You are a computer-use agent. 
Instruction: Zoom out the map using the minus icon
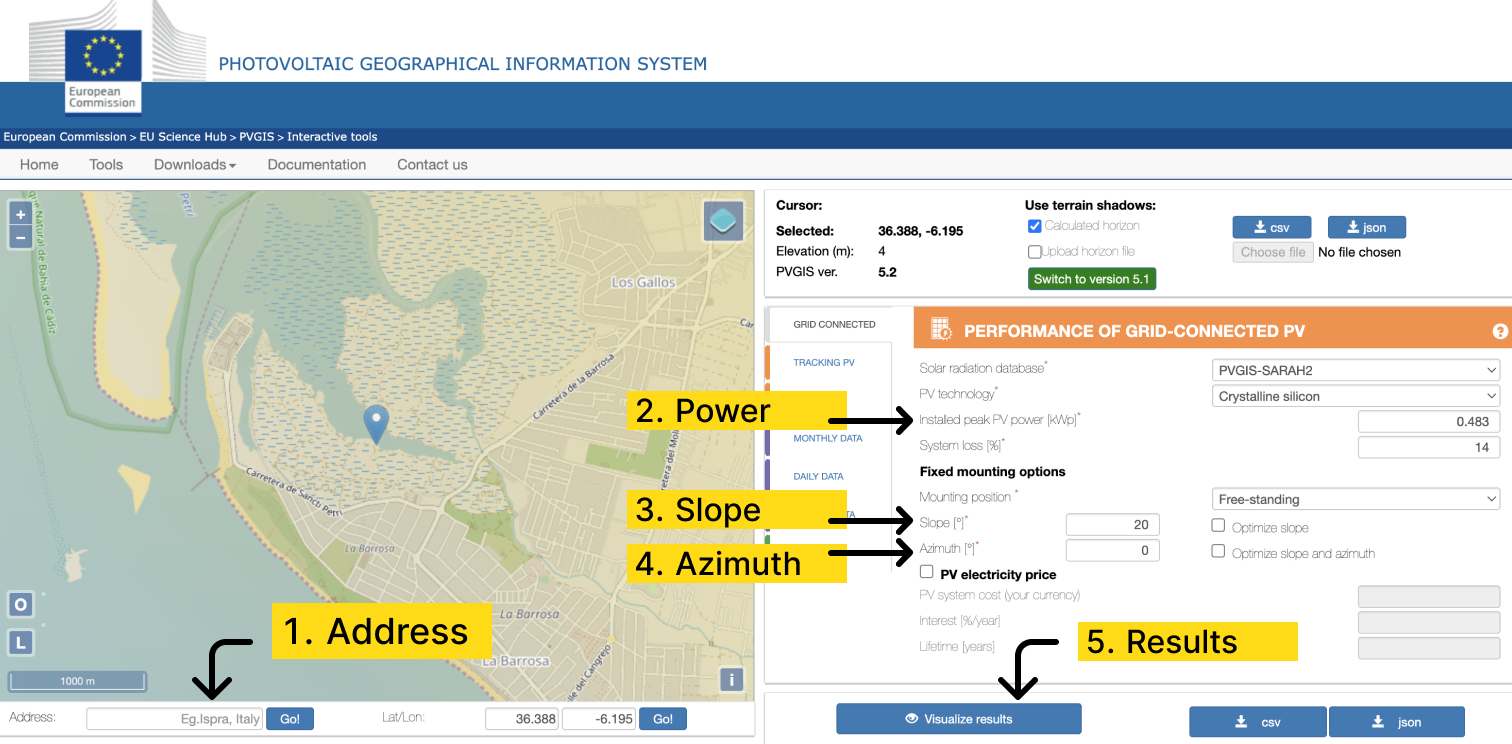(19, 237)
